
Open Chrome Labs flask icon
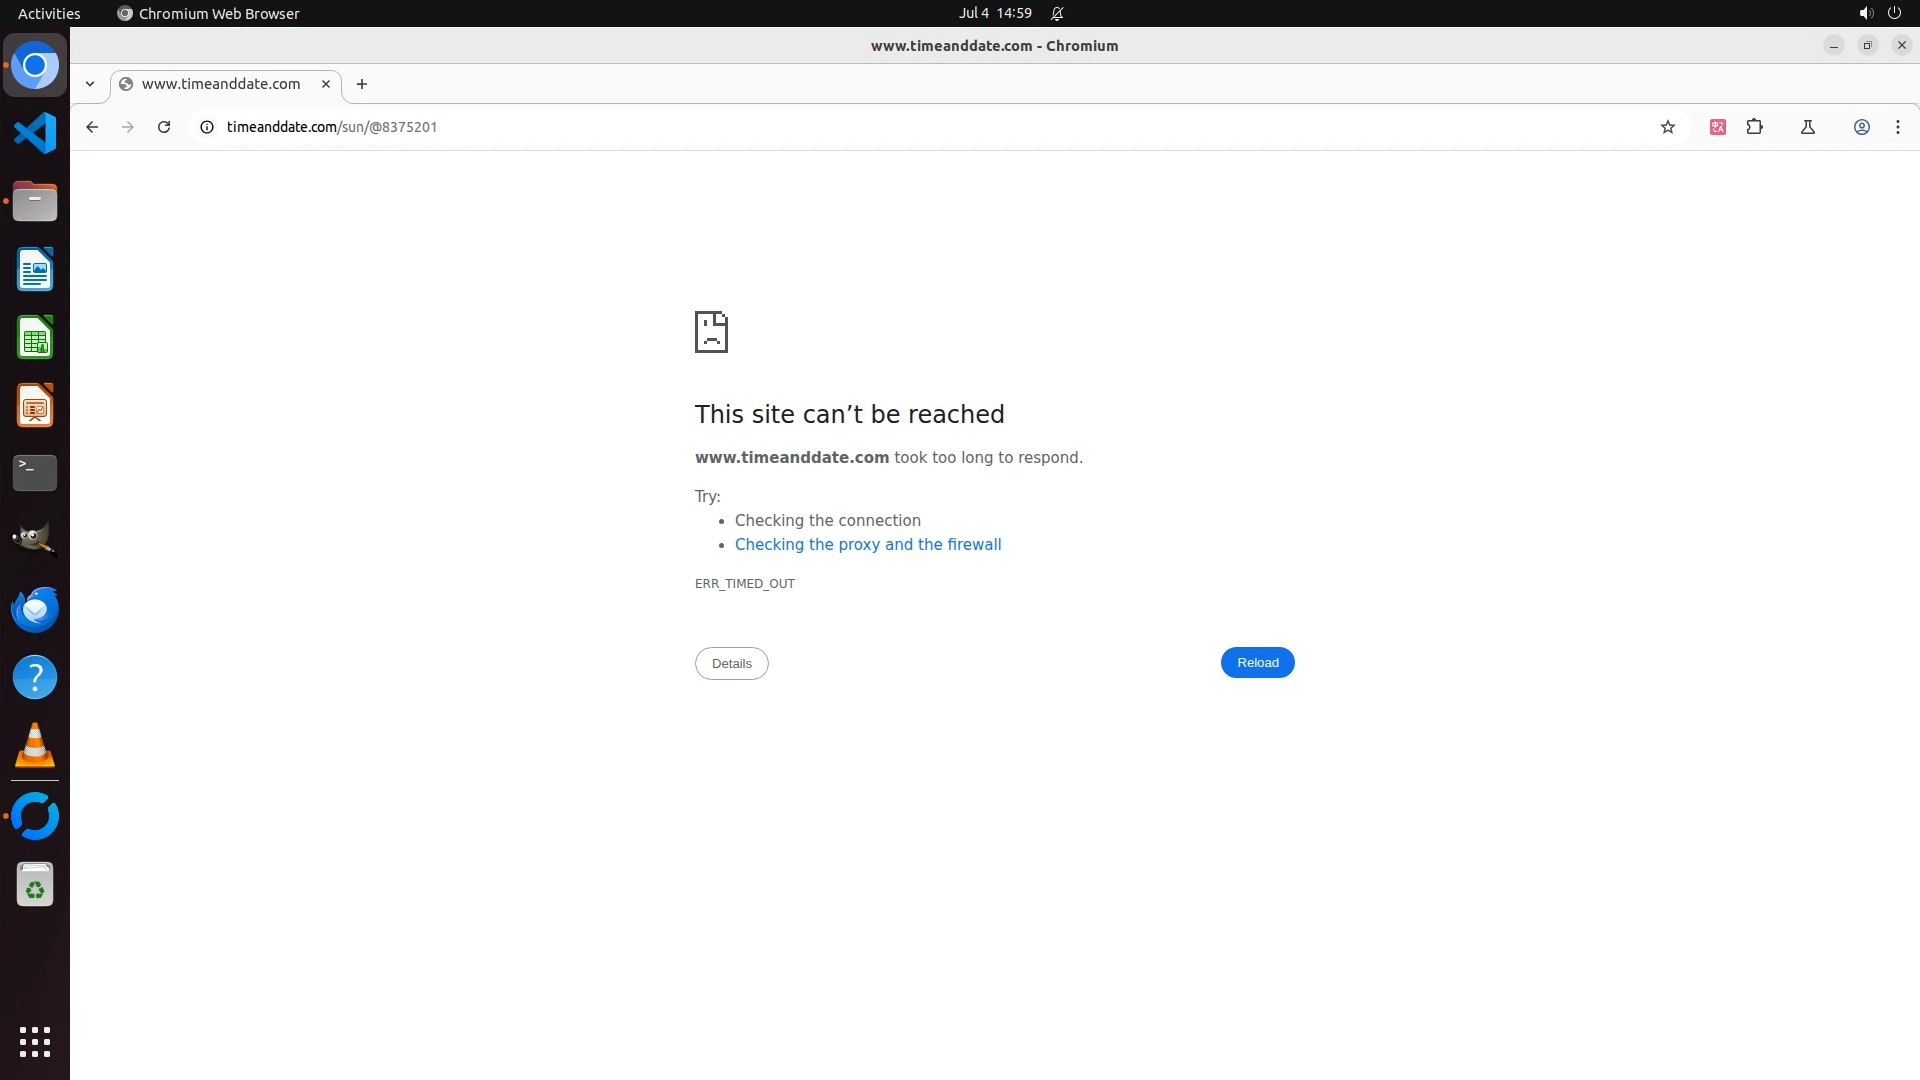pyautogui.click(x=1807, y=127)
